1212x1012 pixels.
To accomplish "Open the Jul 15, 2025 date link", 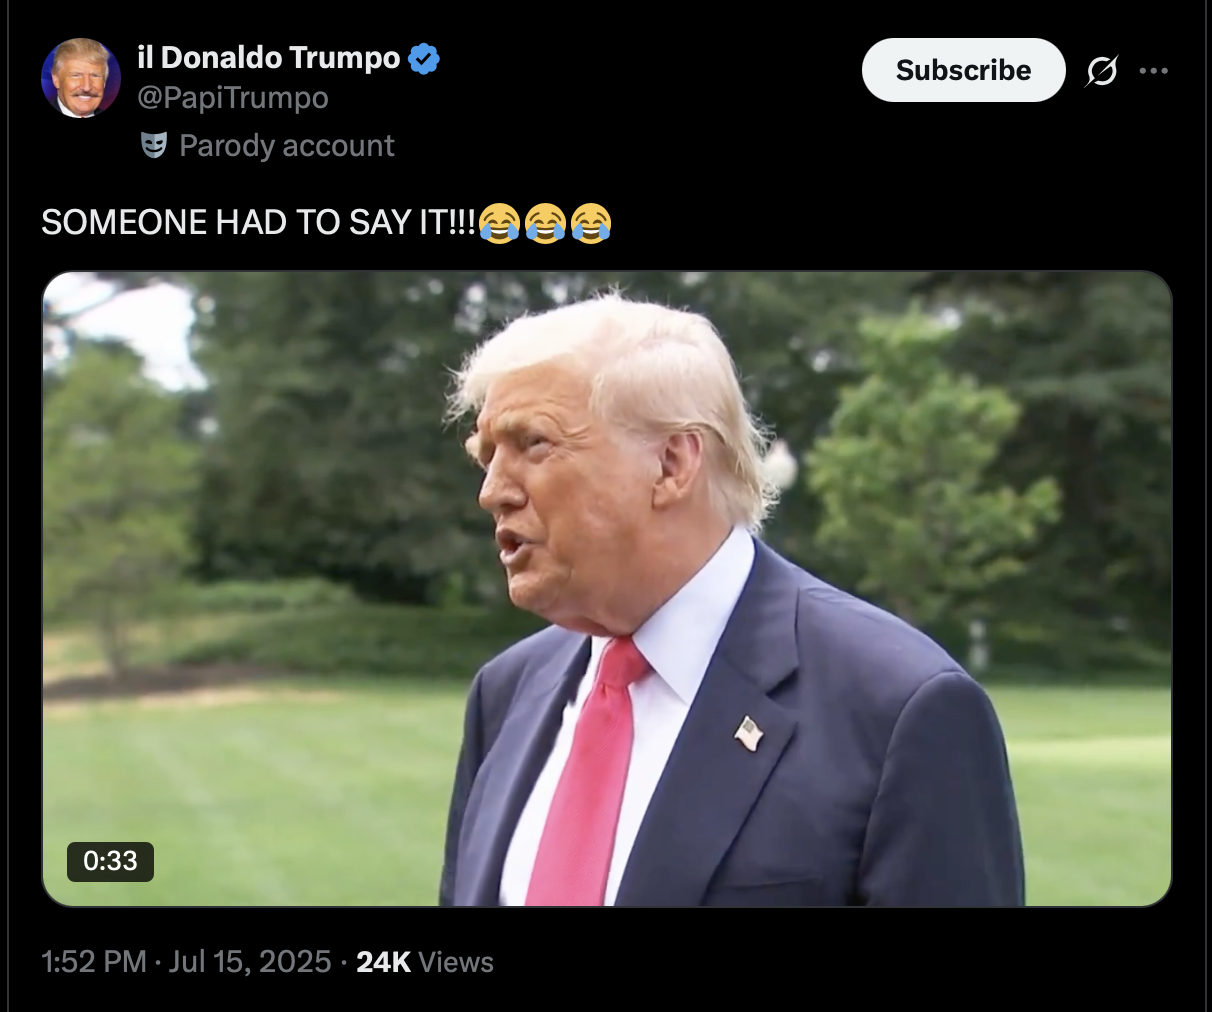I will tap(250, 962).
